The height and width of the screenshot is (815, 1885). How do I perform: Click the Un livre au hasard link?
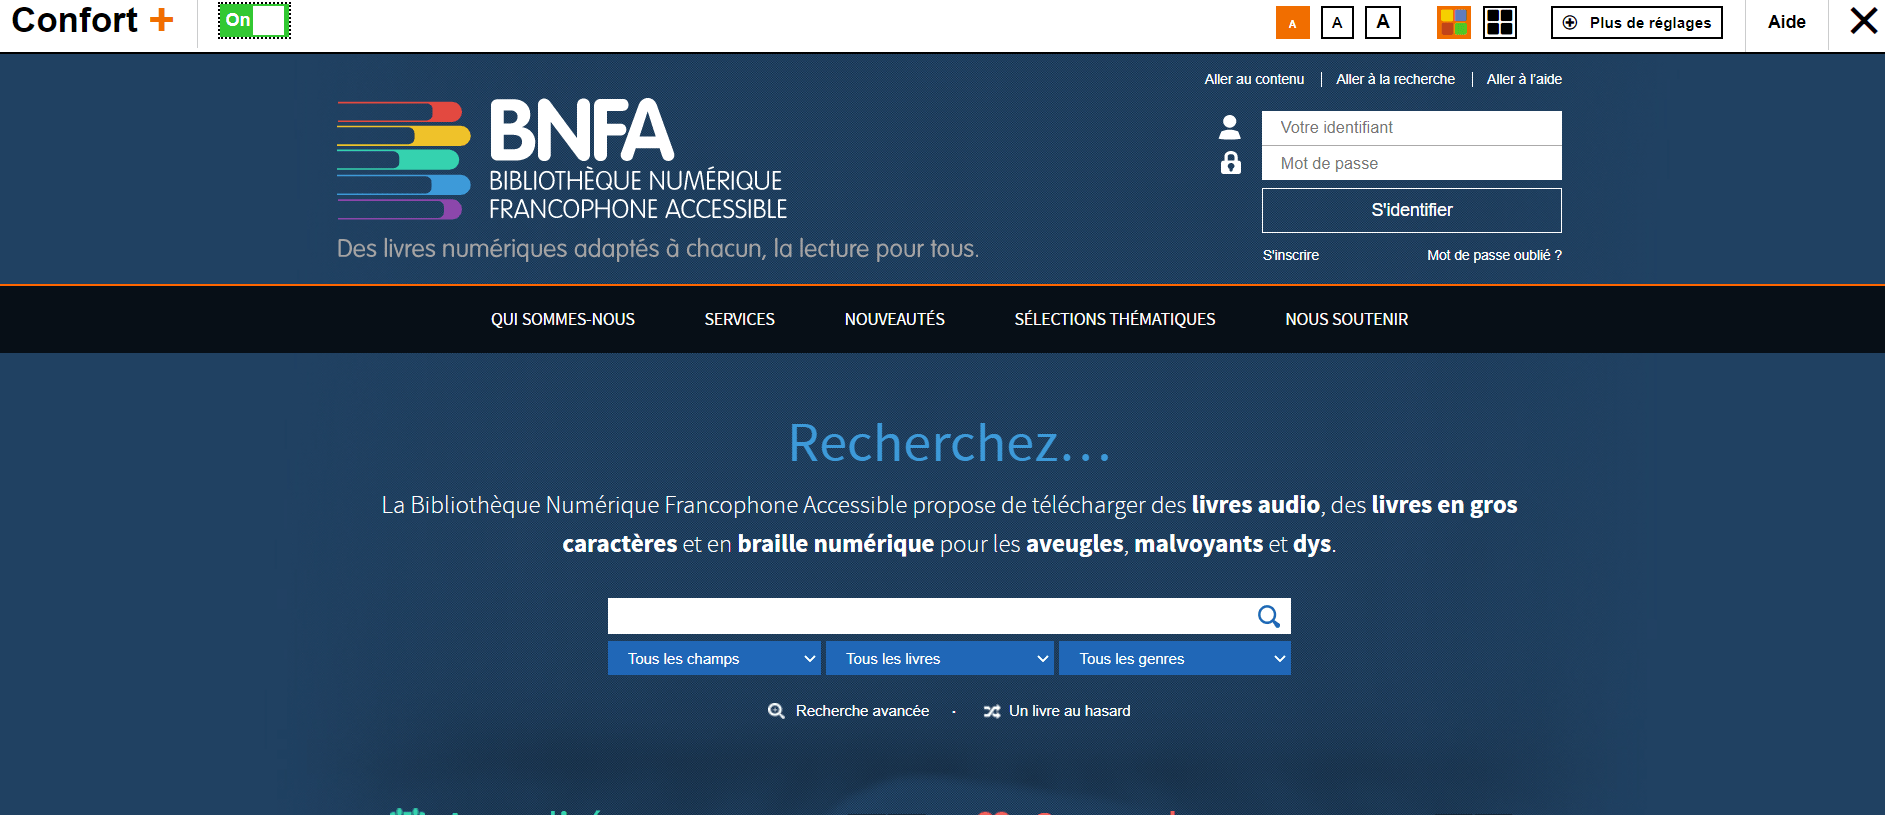pos(1069,711)
